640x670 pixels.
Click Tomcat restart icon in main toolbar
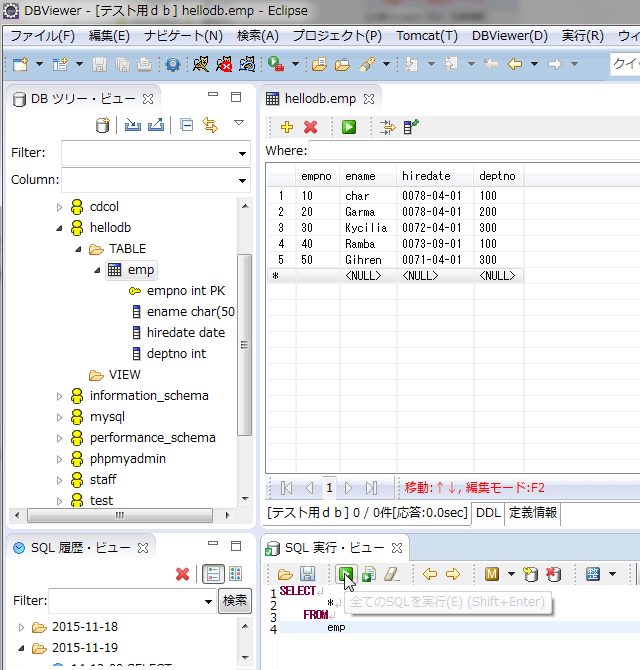pos(247,64)
